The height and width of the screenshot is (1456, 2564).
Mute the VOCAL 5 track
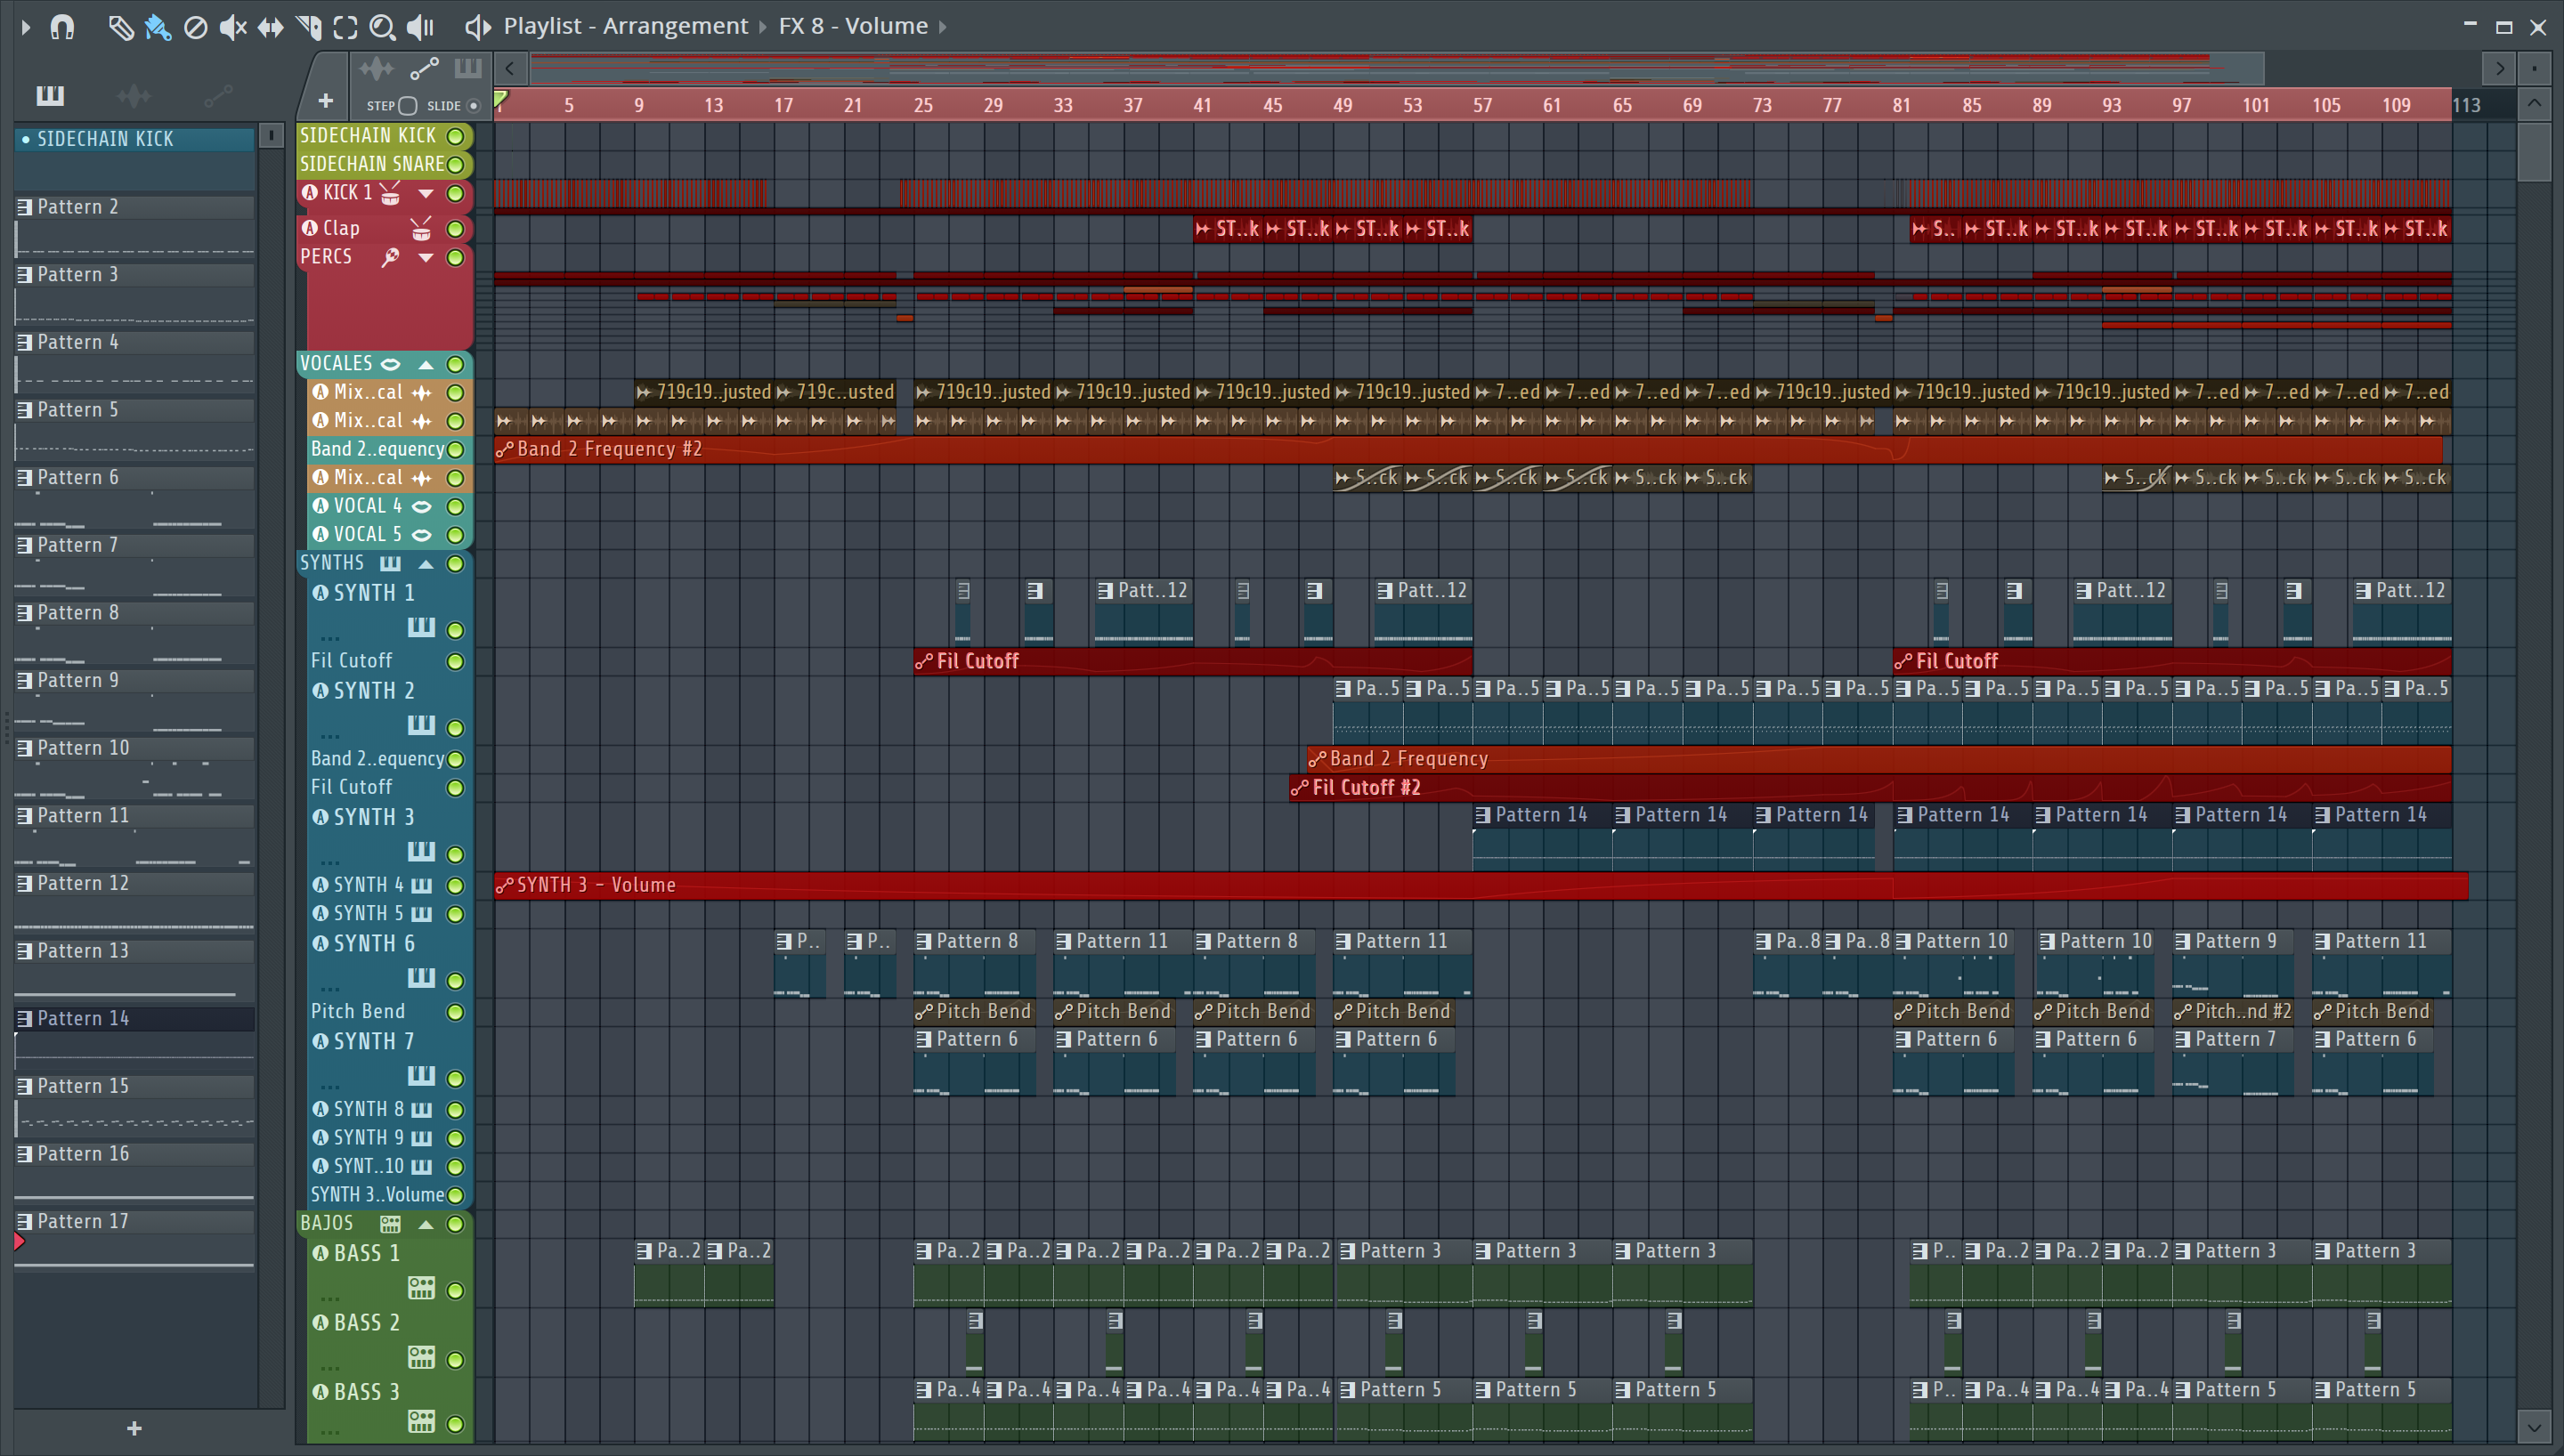click(455, 535)
